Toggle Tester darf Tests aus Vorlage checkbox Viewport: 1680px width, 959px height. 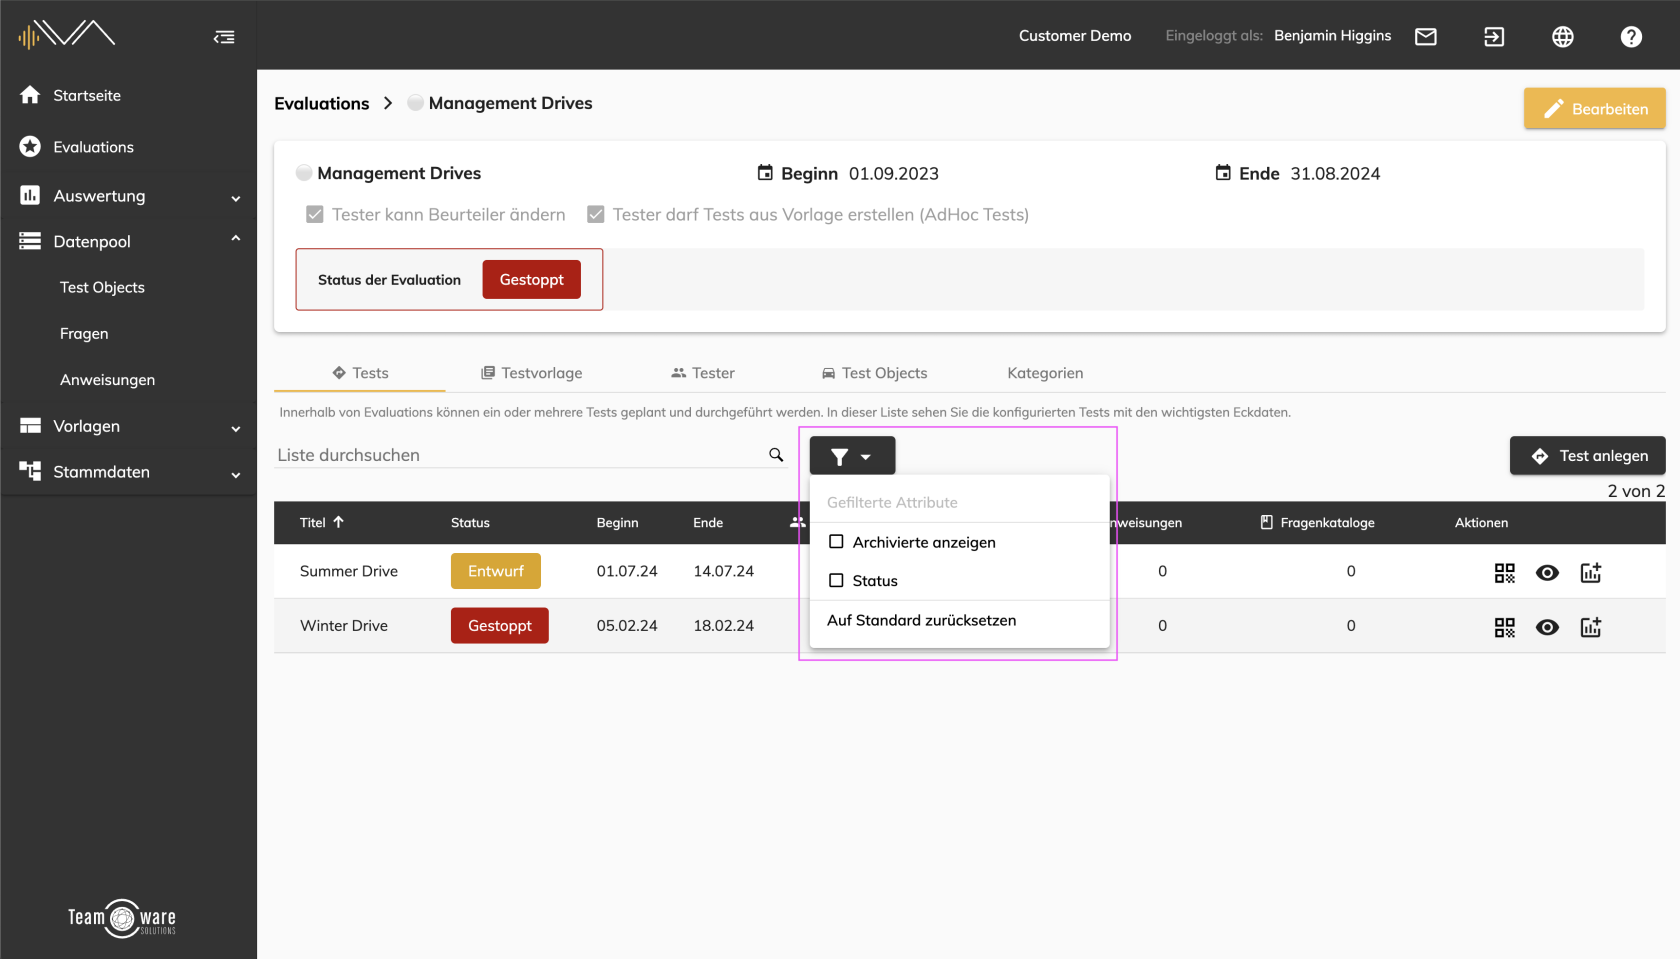click(x=596, y=214)
